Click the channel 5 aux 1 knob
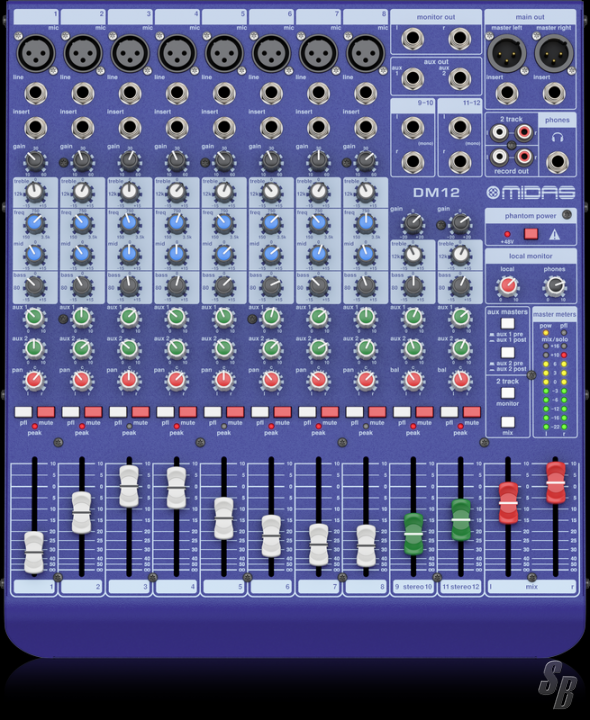The width and height of the screenshot is (590, 720). 224,317
